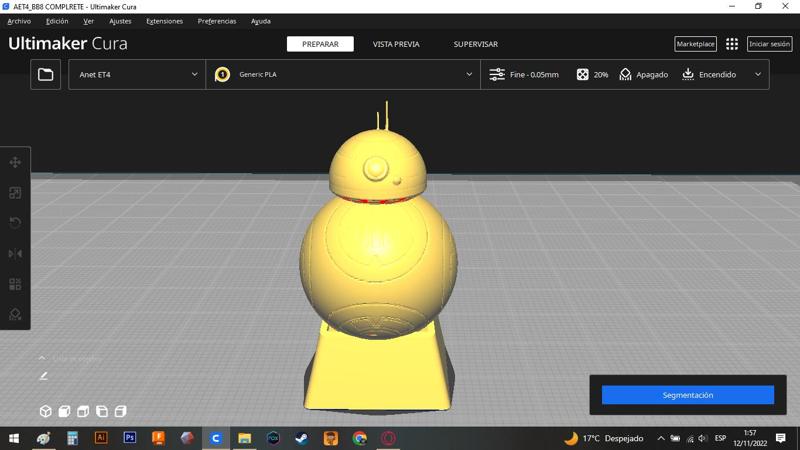800x450 pixels.
Task: Open Windows notification center icon
Action: pos(781,438)
